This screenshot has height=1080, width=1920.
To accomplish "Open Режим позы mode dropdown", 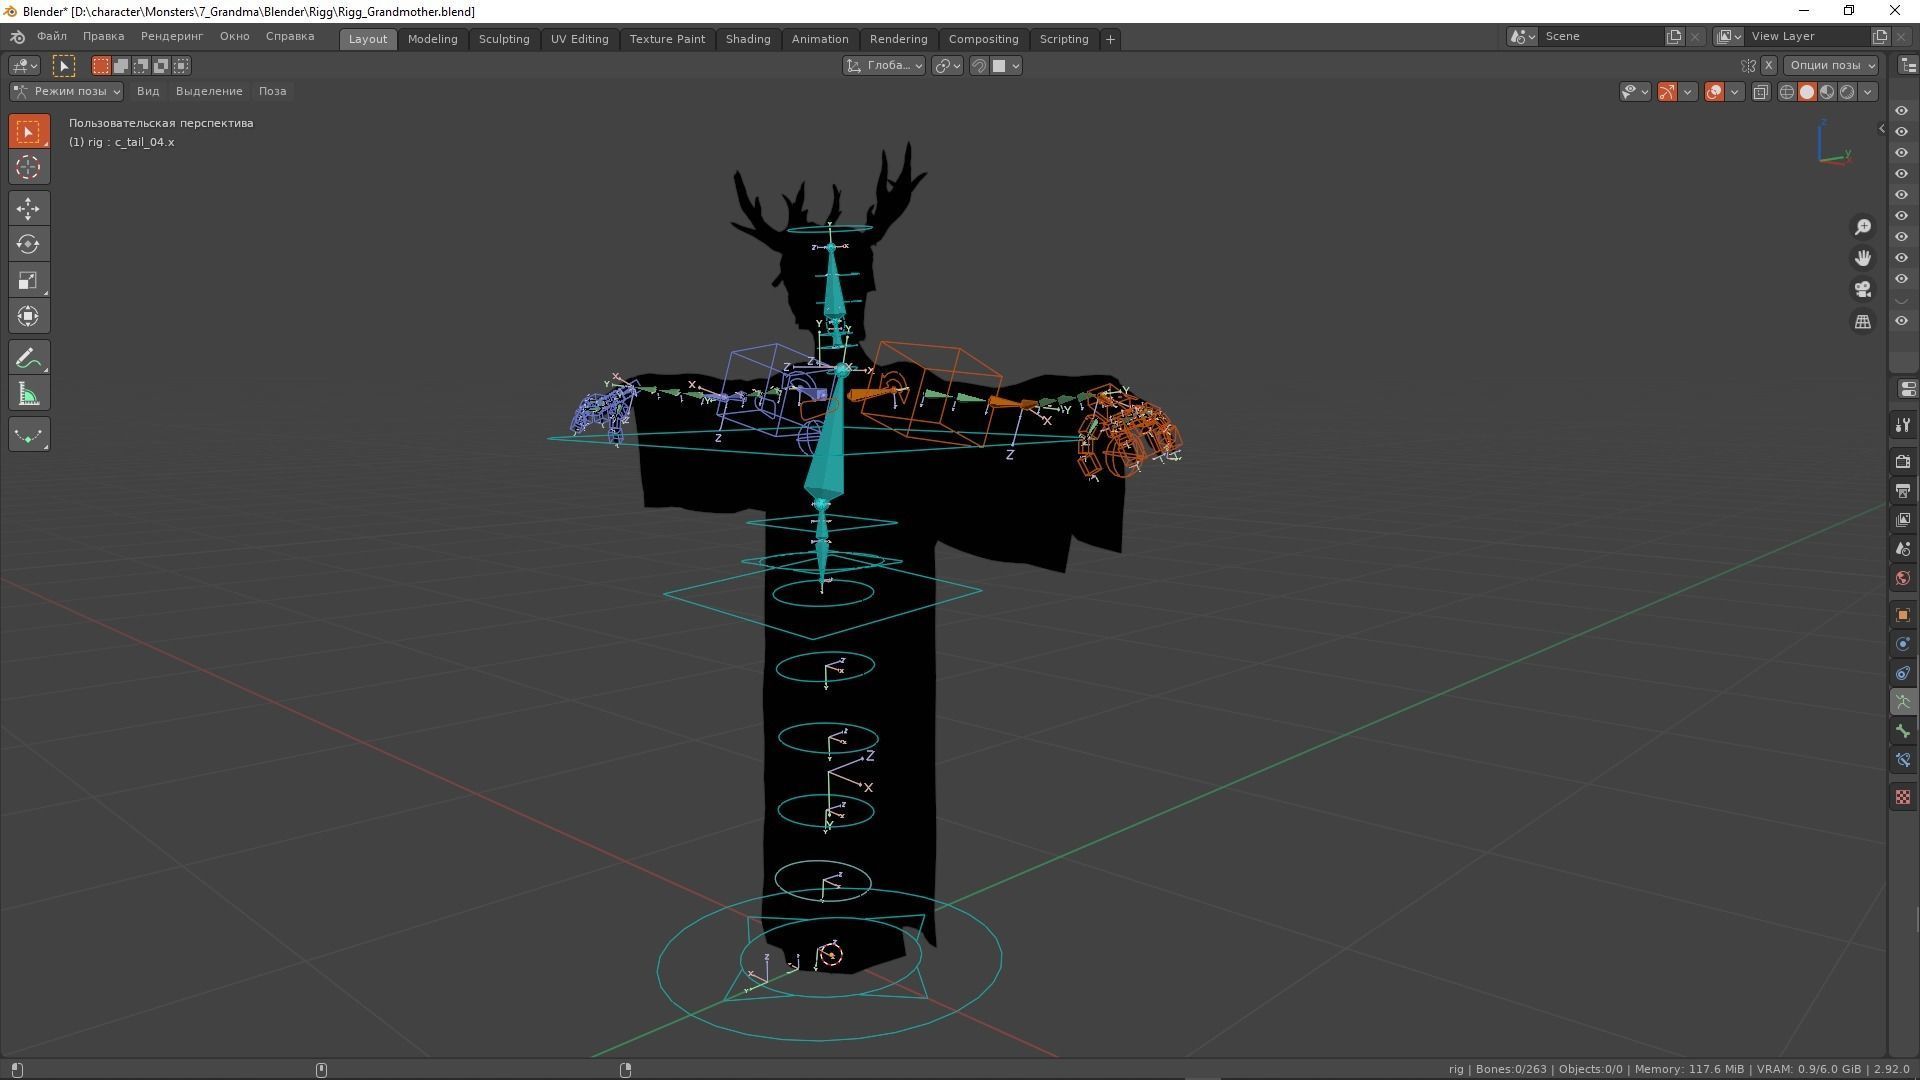I will pyautogui.click(x=67, y=91).
